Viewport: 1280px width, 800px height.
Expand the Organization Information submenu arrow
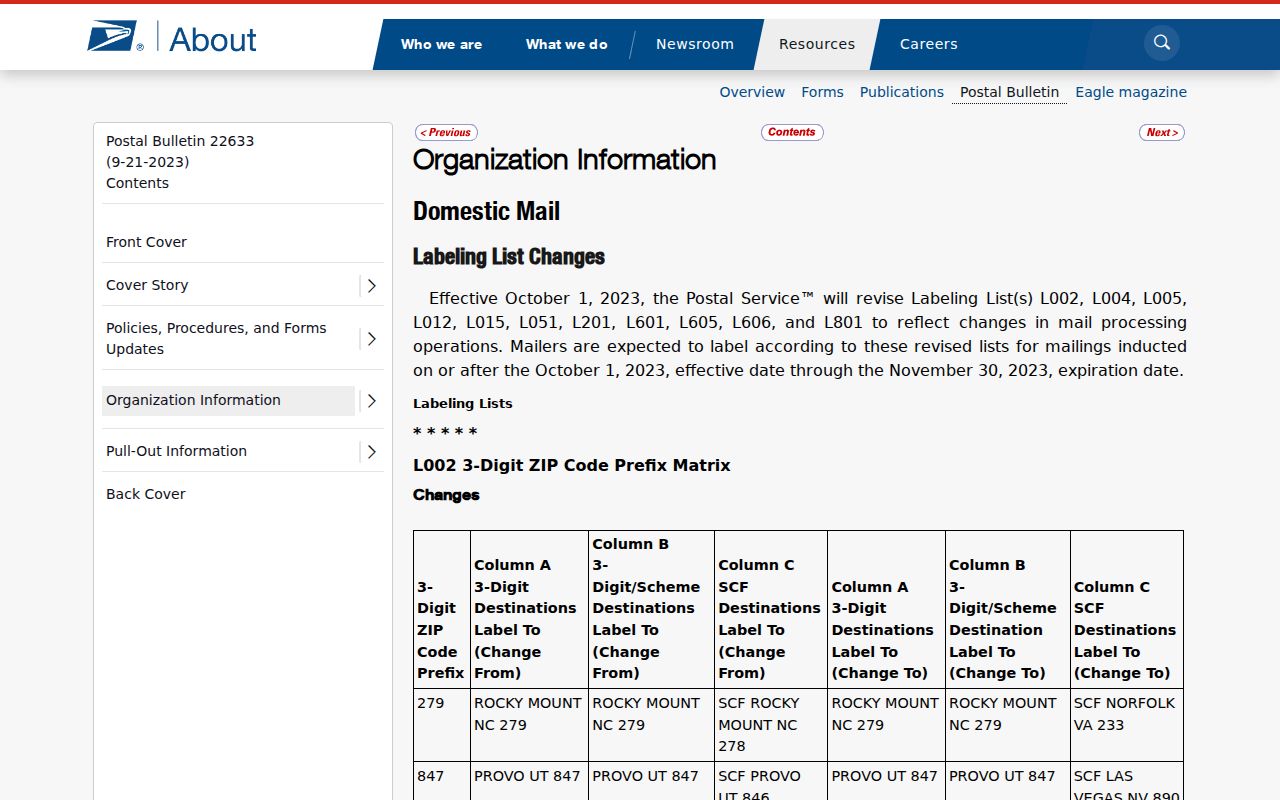tap(371, 400)
